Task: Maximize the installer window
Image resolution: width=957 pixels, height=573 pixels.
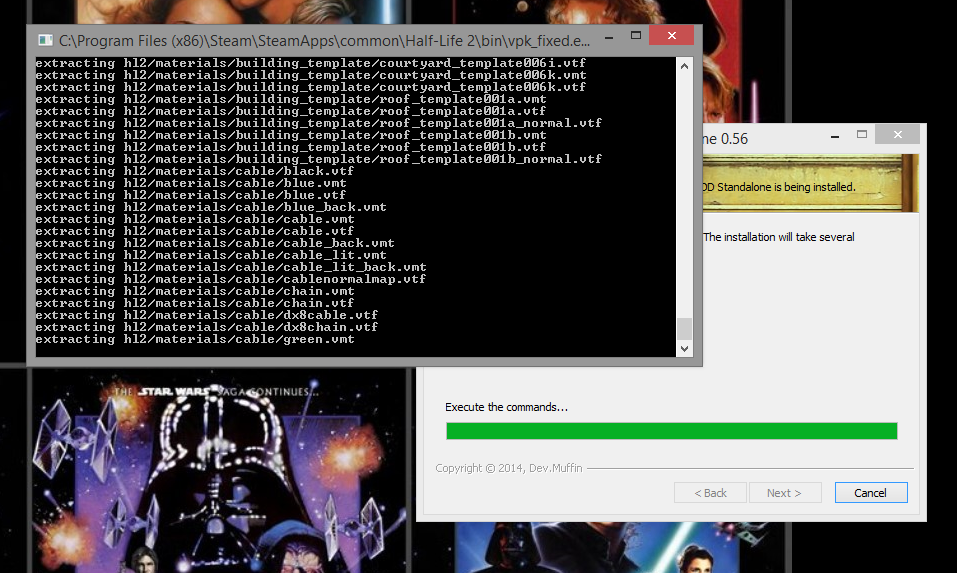Action: (862, 134)
